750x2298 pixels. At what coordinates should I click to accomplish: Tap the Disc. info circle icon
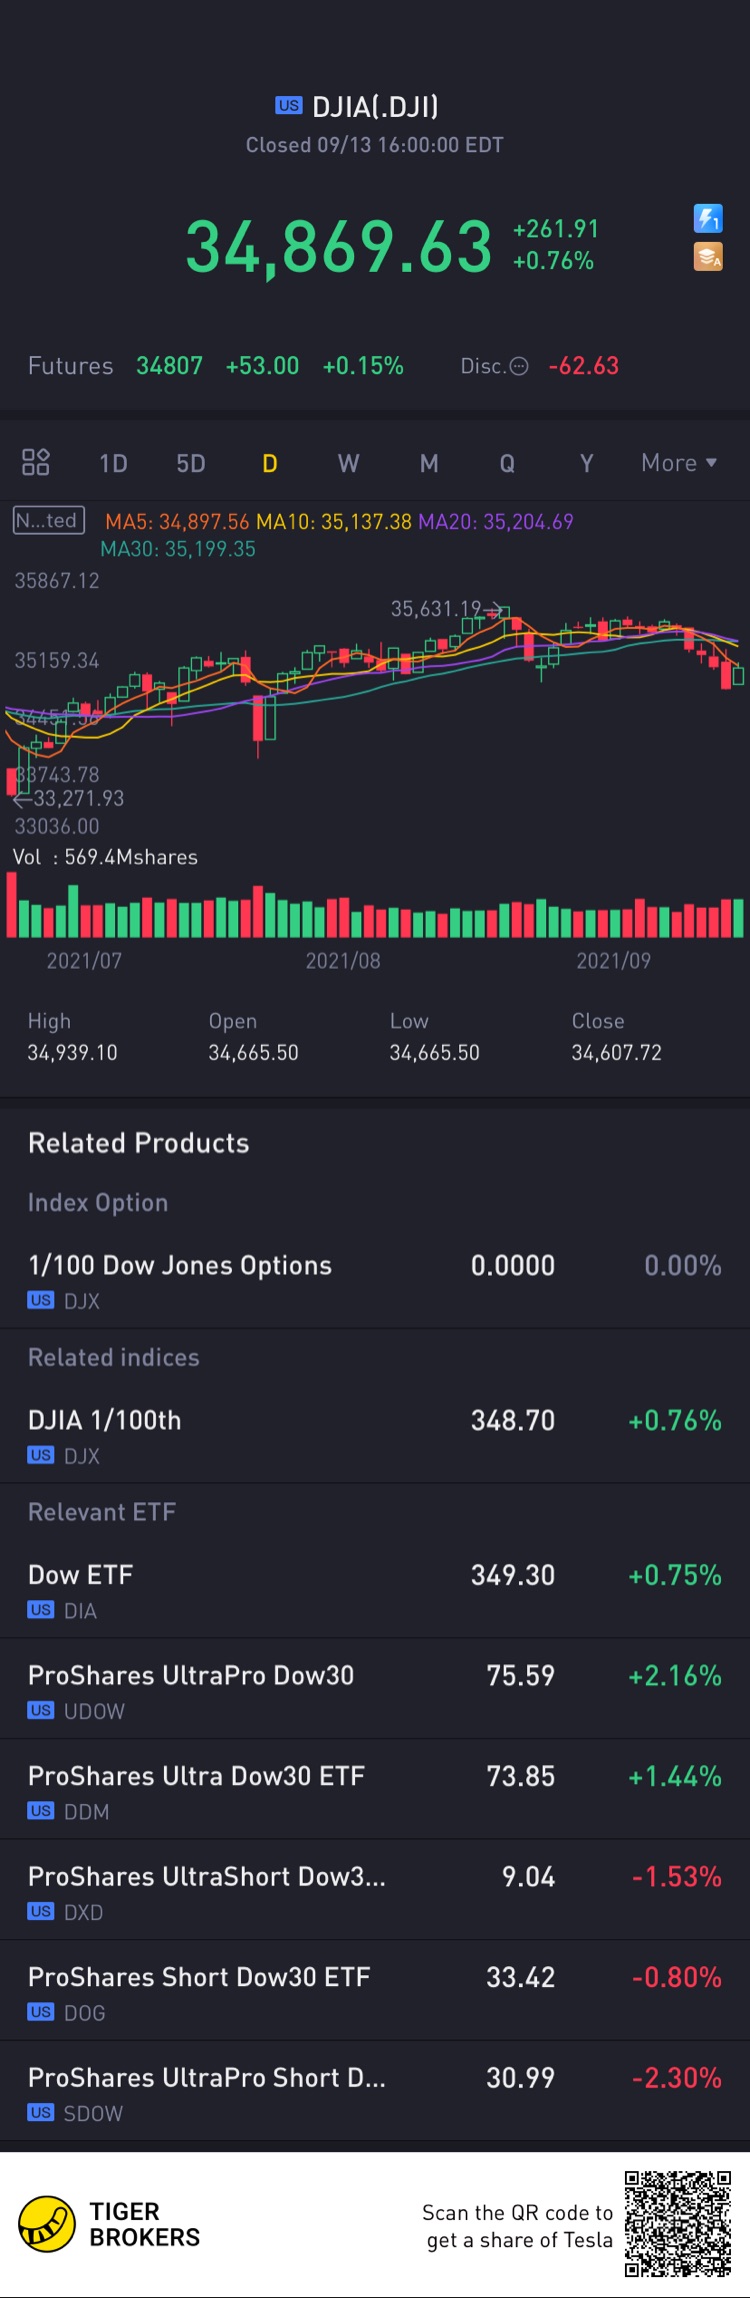[x=519, y=366]
